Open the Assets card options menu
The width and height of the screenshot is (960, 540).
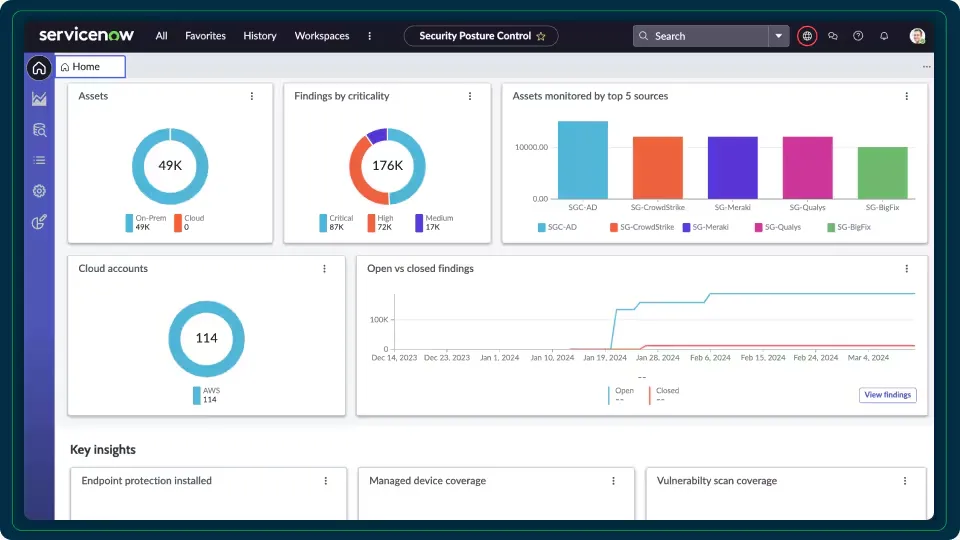click(252, 96)
